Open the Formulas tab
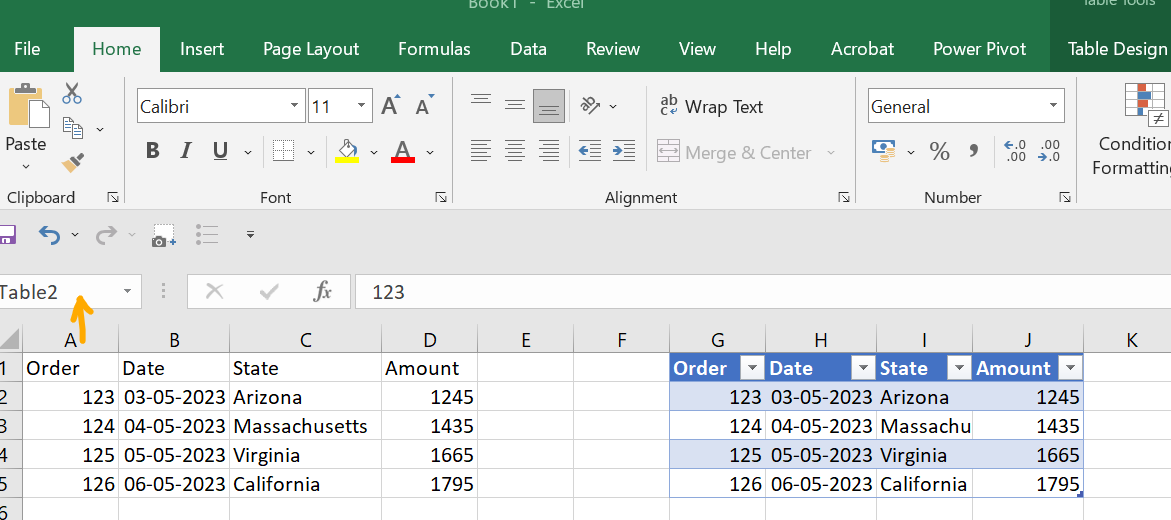Viewport: 1171px width, 520px height. (x=434, y=49)
